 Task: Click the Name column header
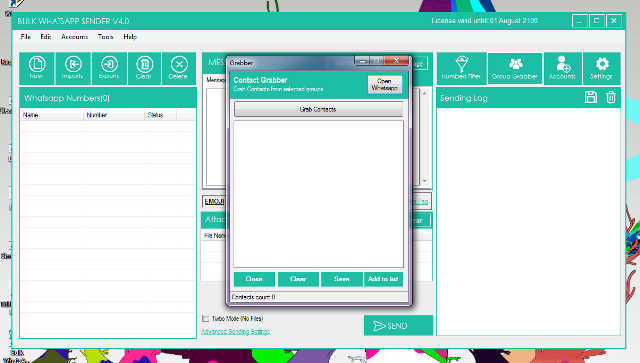pyautogui.click(x=52, y=115)
